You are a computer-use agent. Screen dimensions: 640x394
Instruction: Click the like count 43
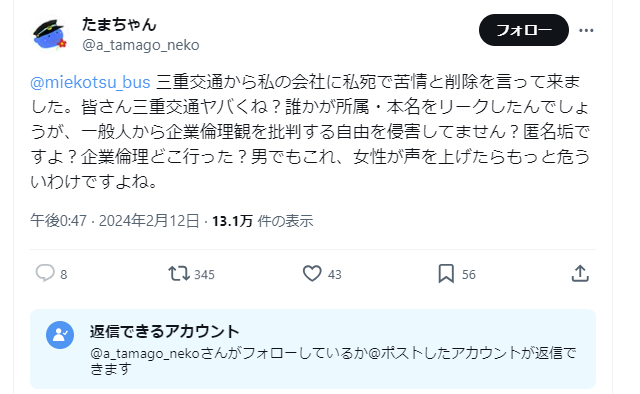[335, 275]
